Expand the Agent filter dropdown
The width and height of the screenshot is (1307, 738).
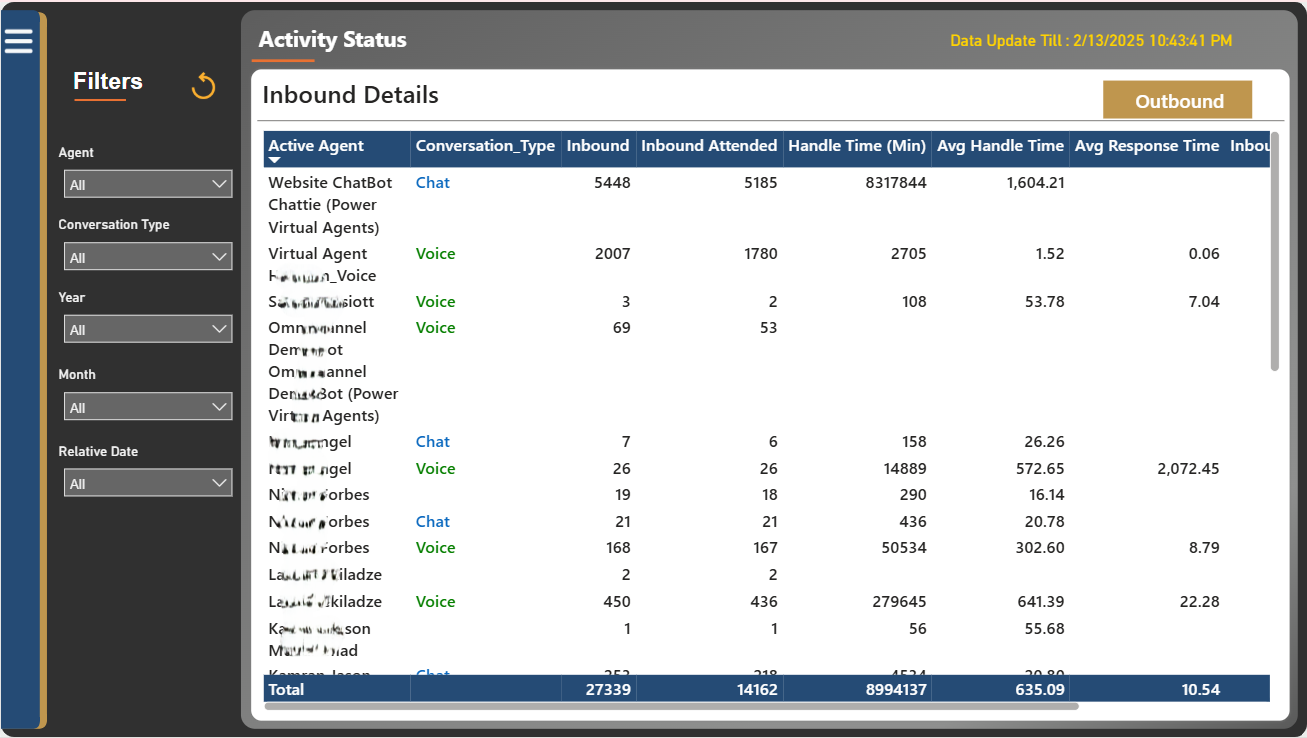pos(148,184)
